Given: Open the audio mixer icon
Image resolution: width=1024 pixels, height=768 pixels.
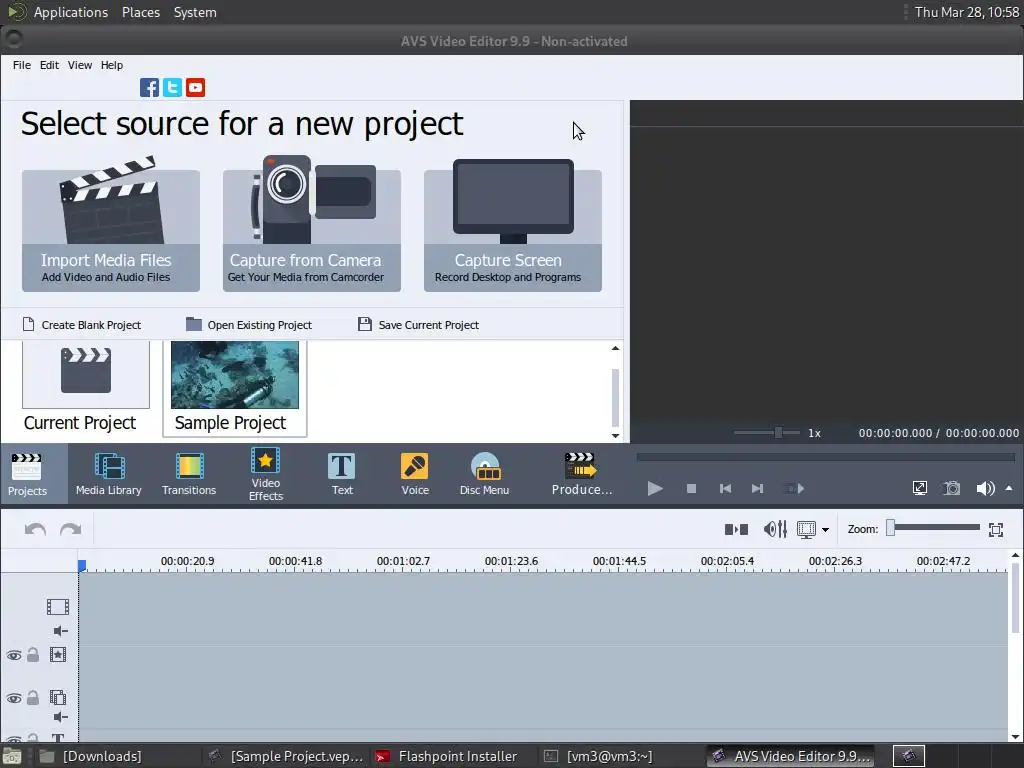Looking at the screenshot, I should coord(775,529).
